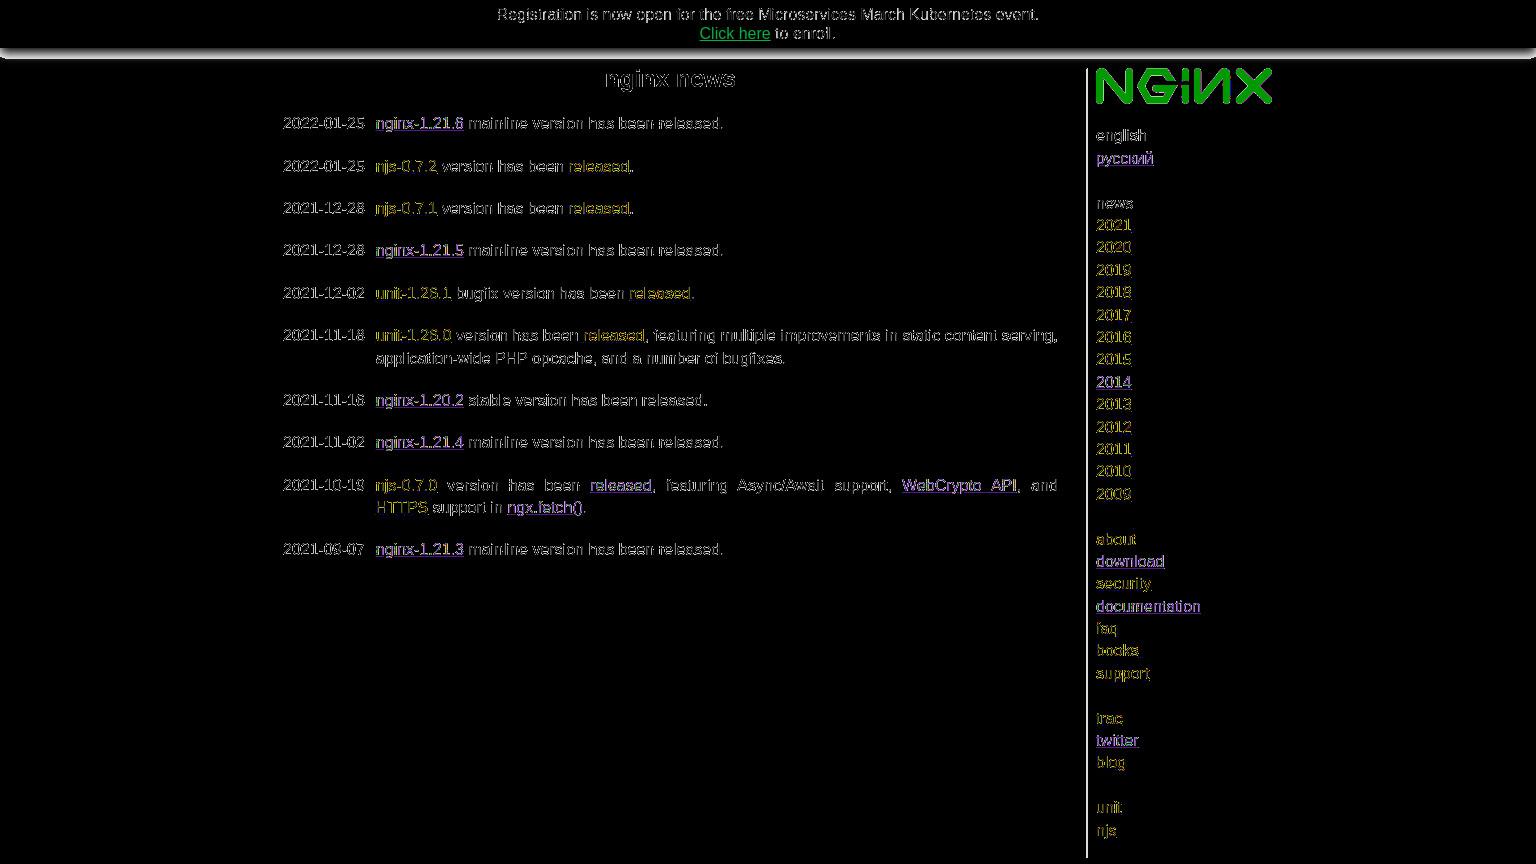The height and width of the screenshot is (864, 1536).
Task: Open the 2011 news archive
Action: pyautogui.click(x=1114, y=450)
